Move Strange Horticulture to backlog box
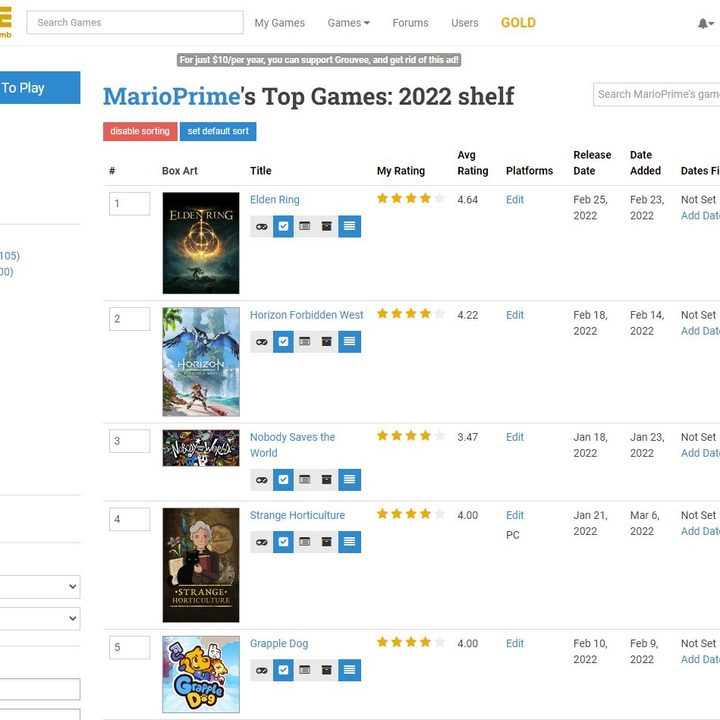Screen dimensions: 720x720 pyautogui.click(x=327, y=542)
